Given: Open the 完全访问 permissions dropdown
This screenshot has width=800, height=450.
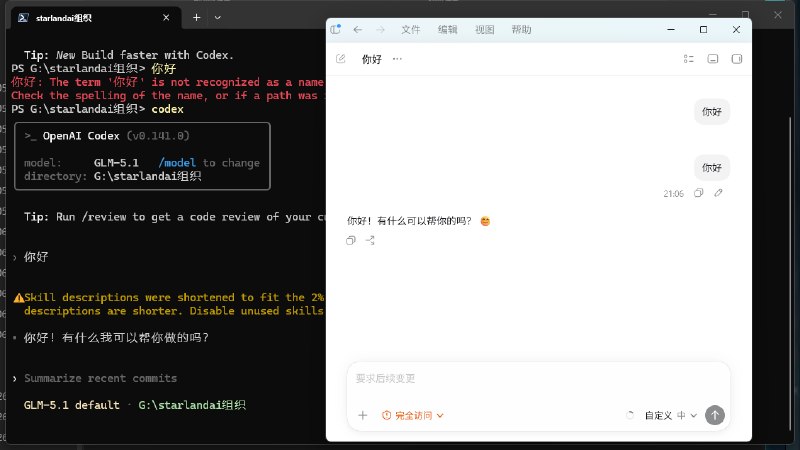Looking at the screenshot, I should 413,415.
